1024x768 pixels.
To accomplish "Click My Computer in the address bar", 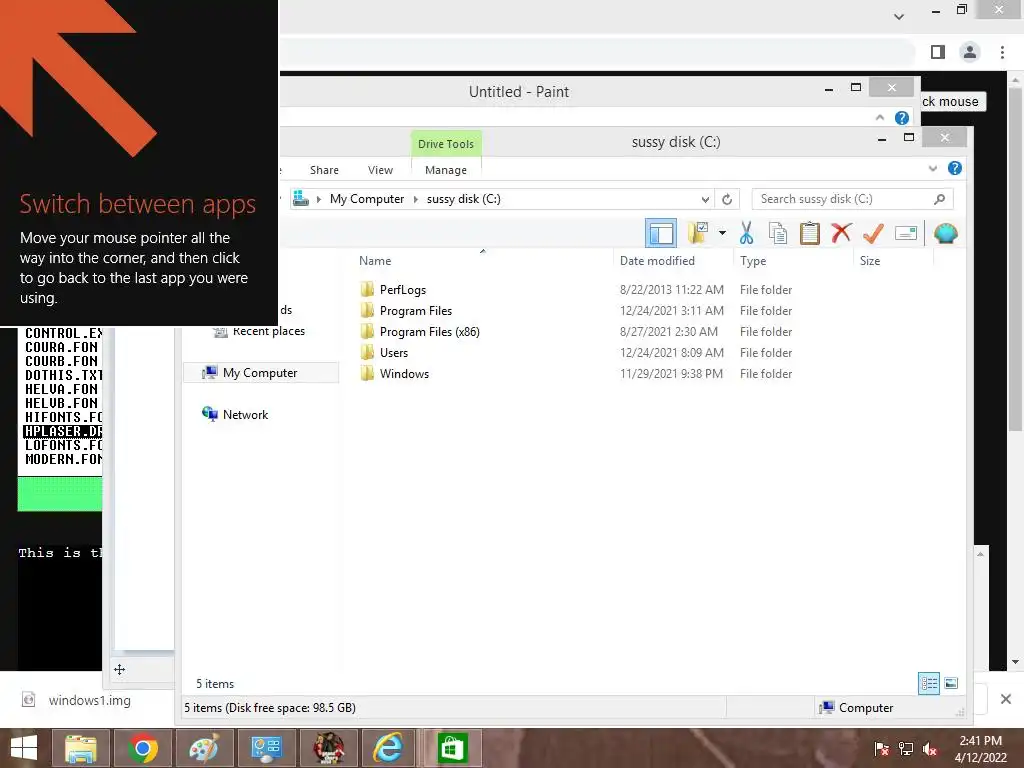I will [366, 199].
